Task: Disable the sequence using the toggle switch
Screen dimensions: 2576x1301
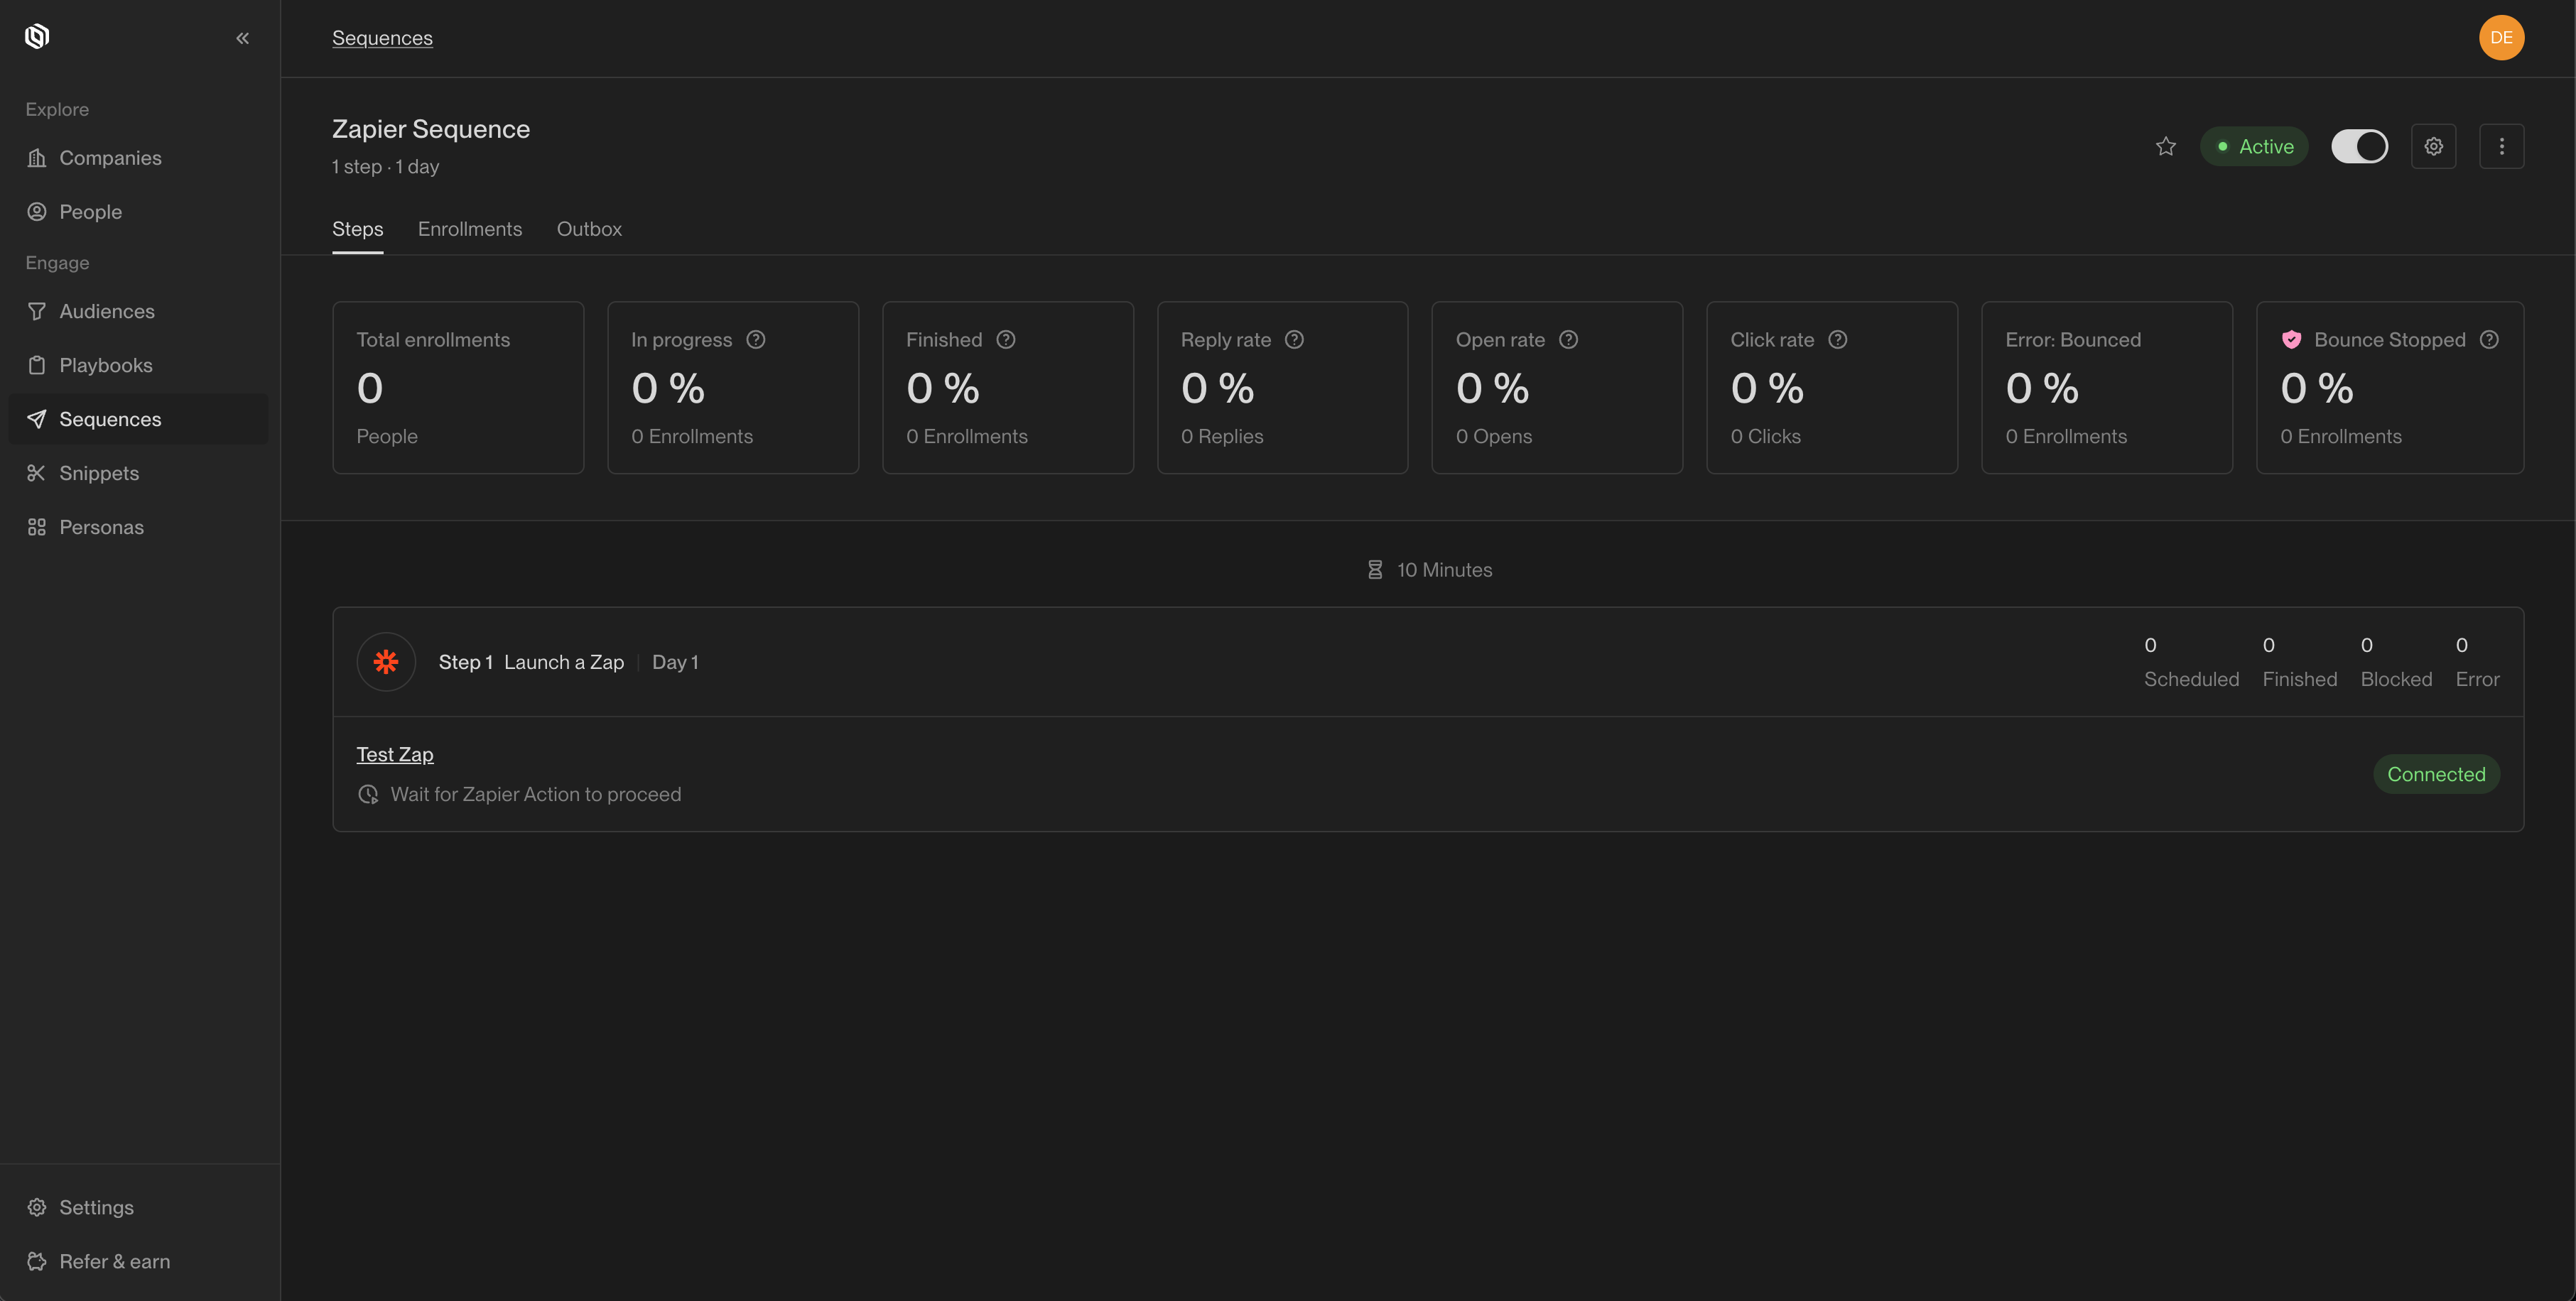Action: 2360,146
